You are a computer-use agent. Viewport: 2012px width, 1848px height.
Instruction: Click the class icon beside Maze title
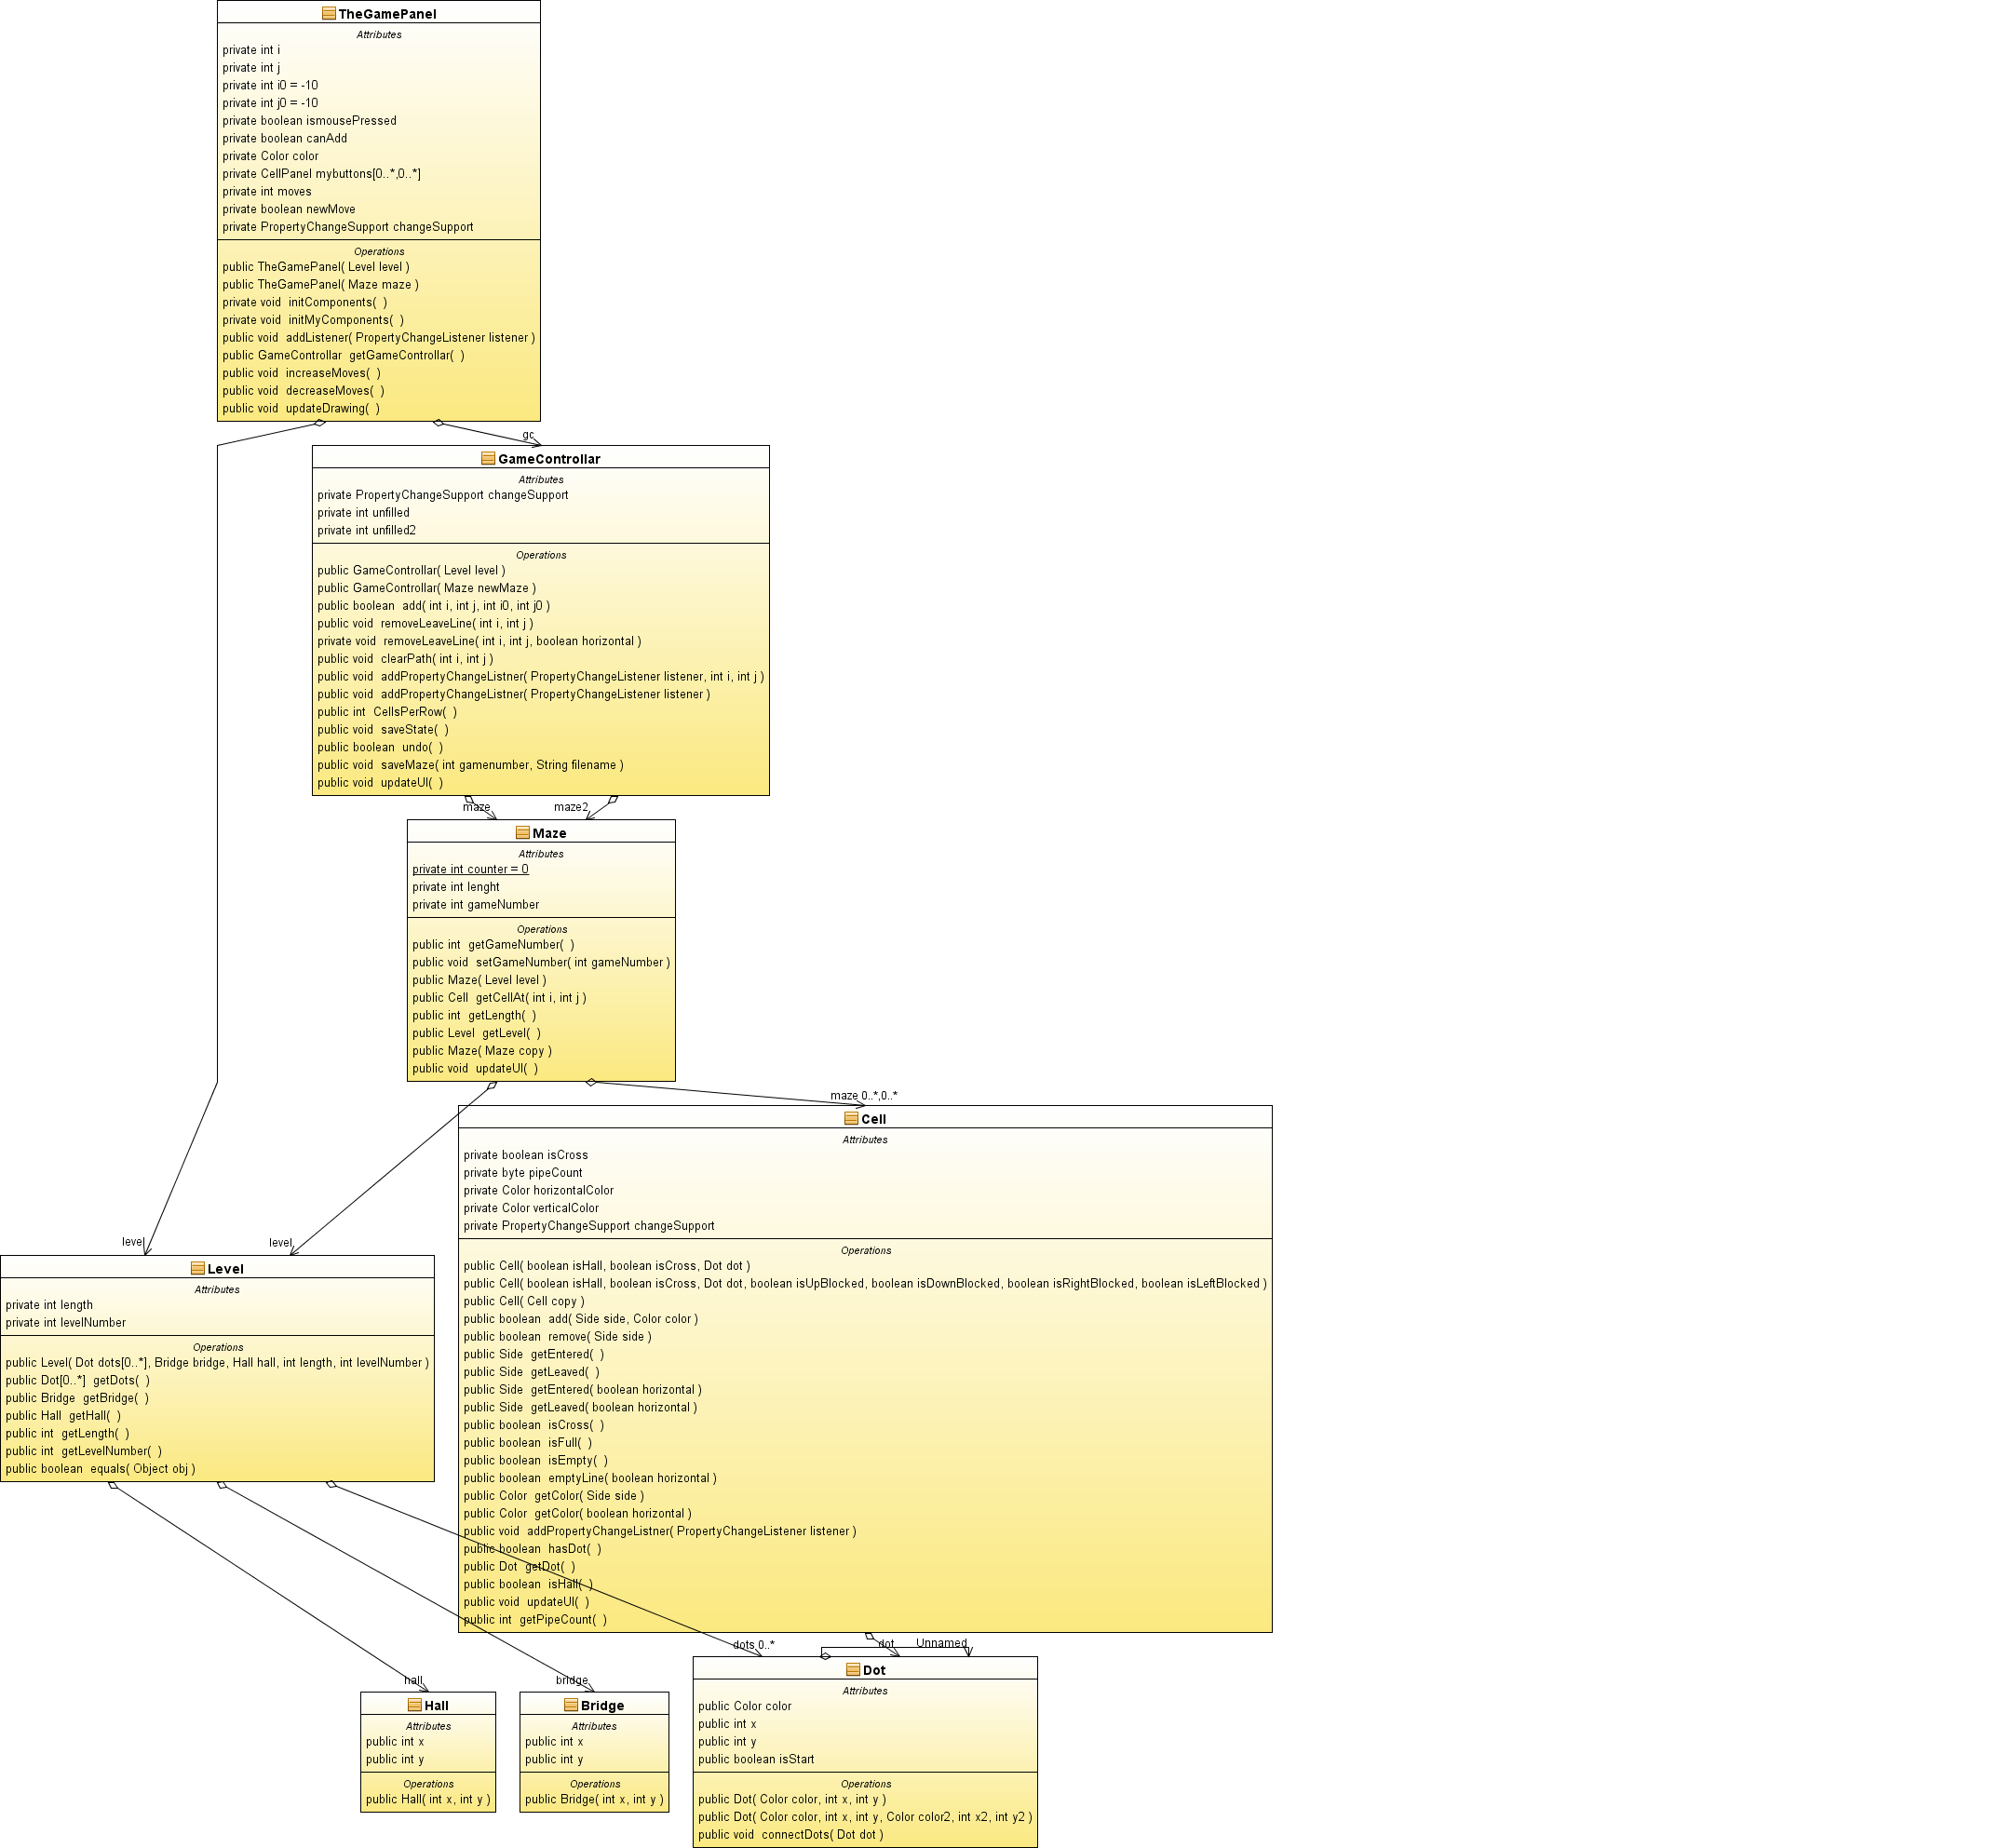522,832
